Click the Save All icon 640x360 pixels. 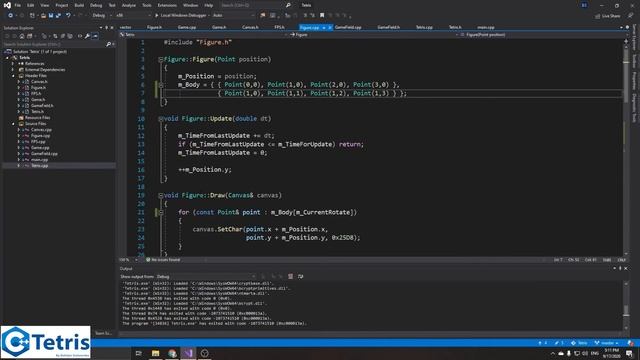(58, 16)
